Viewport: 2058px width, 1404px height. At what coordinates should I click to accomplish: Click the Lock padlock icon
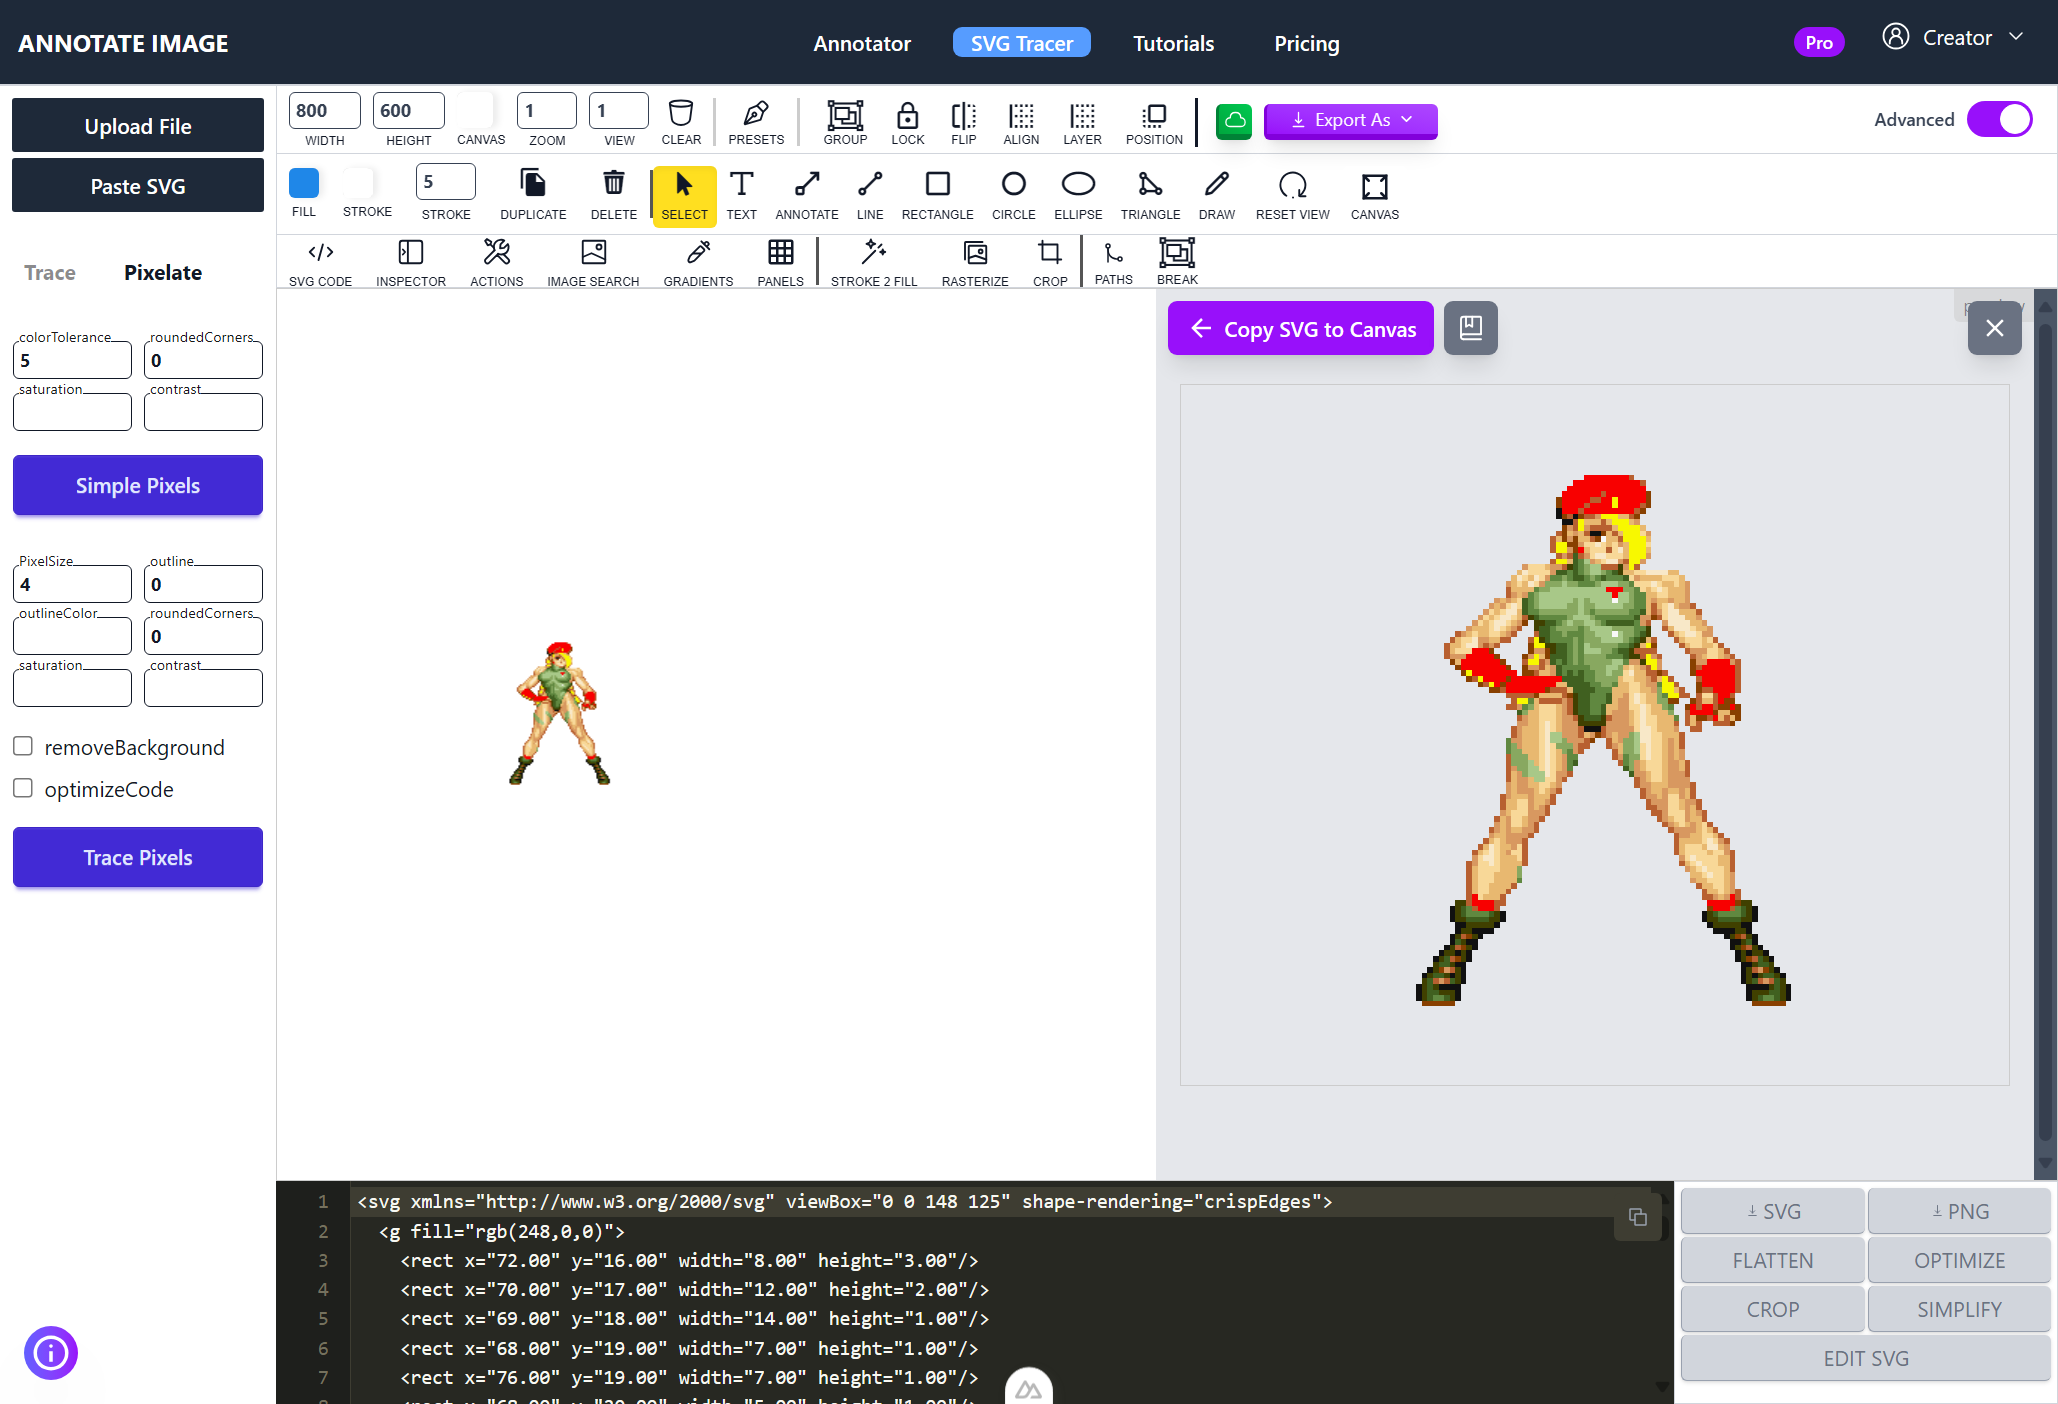(x=907, y=114)
